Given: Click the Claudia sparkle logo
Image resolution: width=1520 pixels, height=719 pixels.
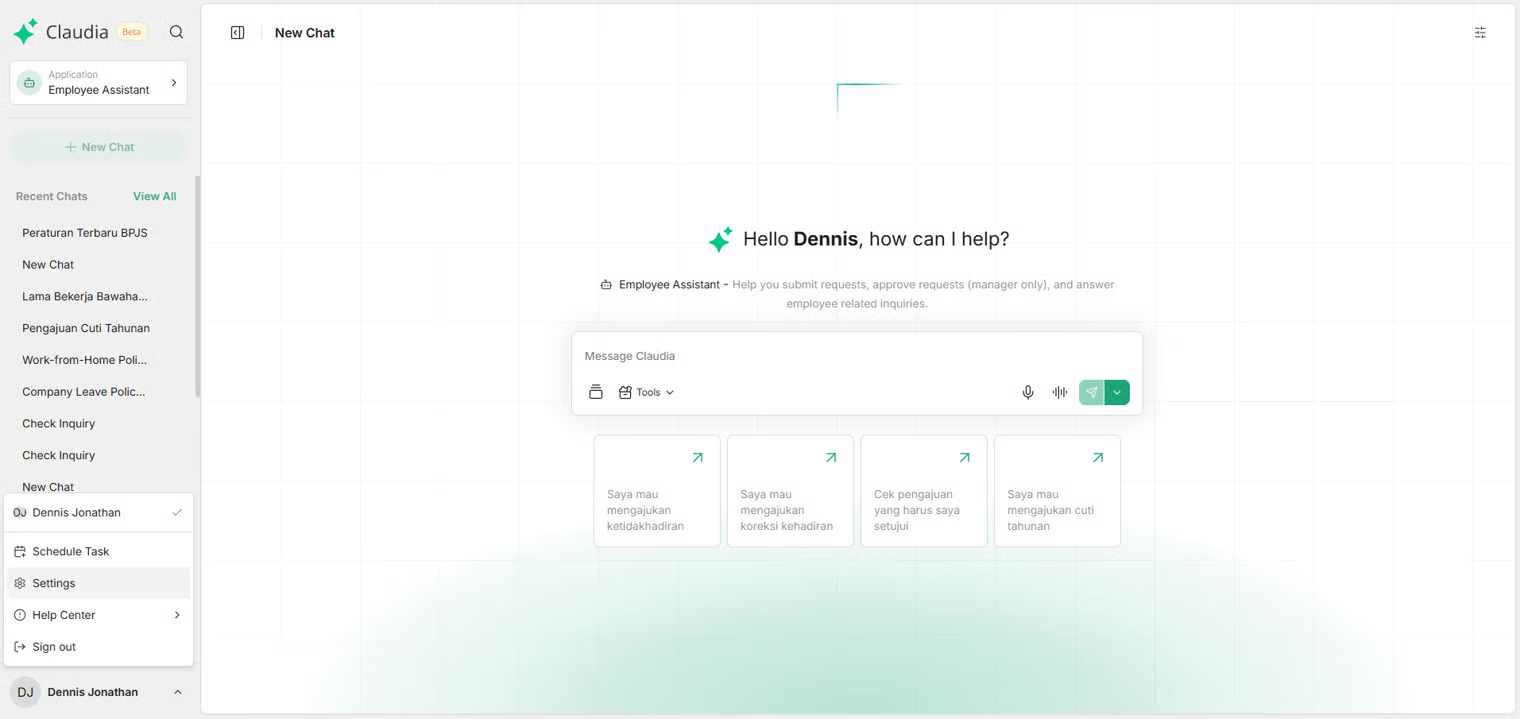Looking at the screenshot, I should point(25,32).
